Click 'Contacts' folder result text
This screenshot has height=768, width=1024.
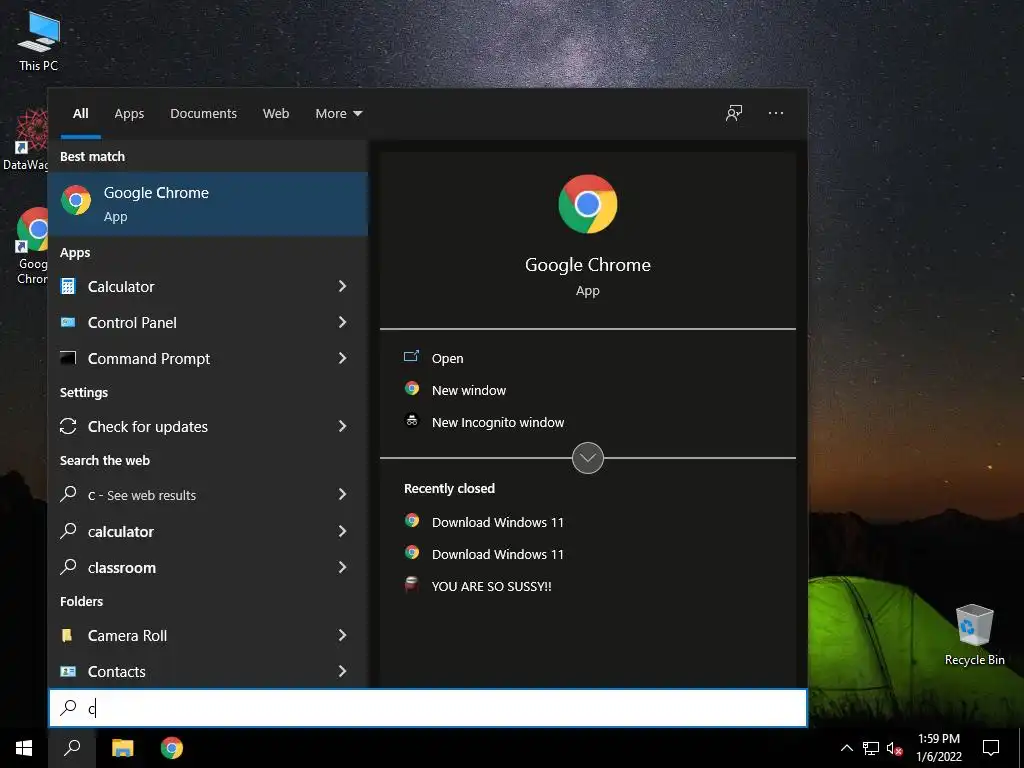click(116, 671)
